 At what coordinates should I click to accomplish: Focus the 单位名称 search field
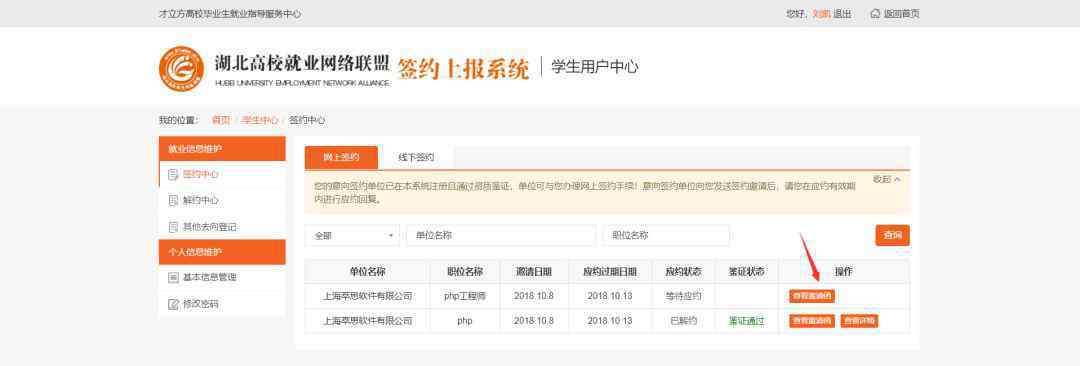coord(501,235)
